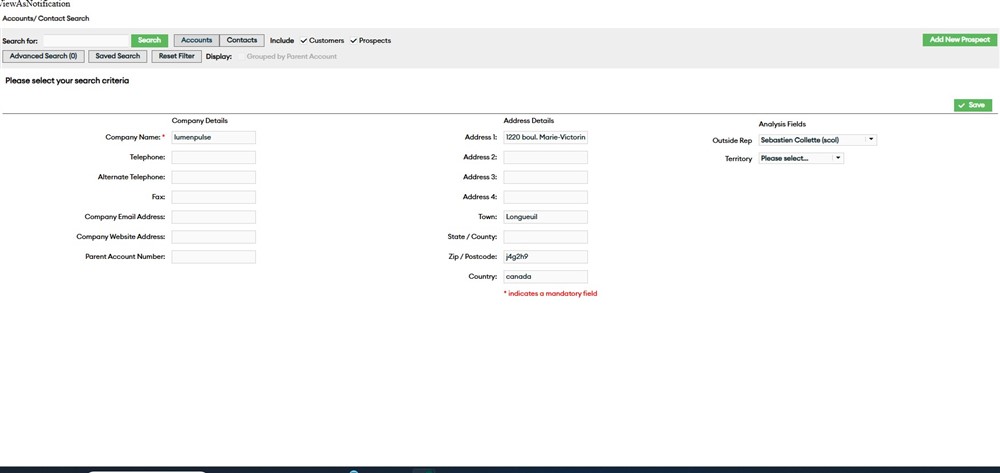Screen dimensions: 1000x473
Task: Select the Company Email Address field
Action: pos(213,217)
